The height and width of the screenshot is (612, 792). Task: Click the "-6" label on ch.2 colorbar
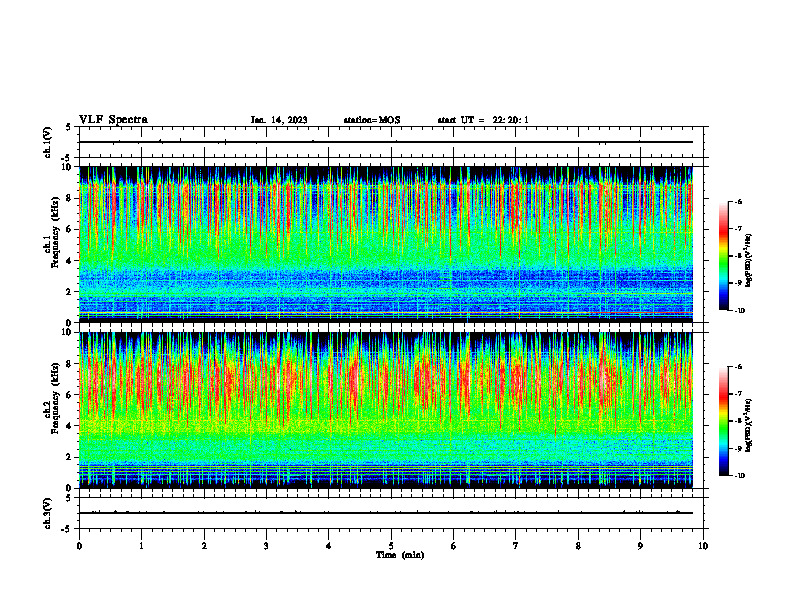click(x=738, y=367)
